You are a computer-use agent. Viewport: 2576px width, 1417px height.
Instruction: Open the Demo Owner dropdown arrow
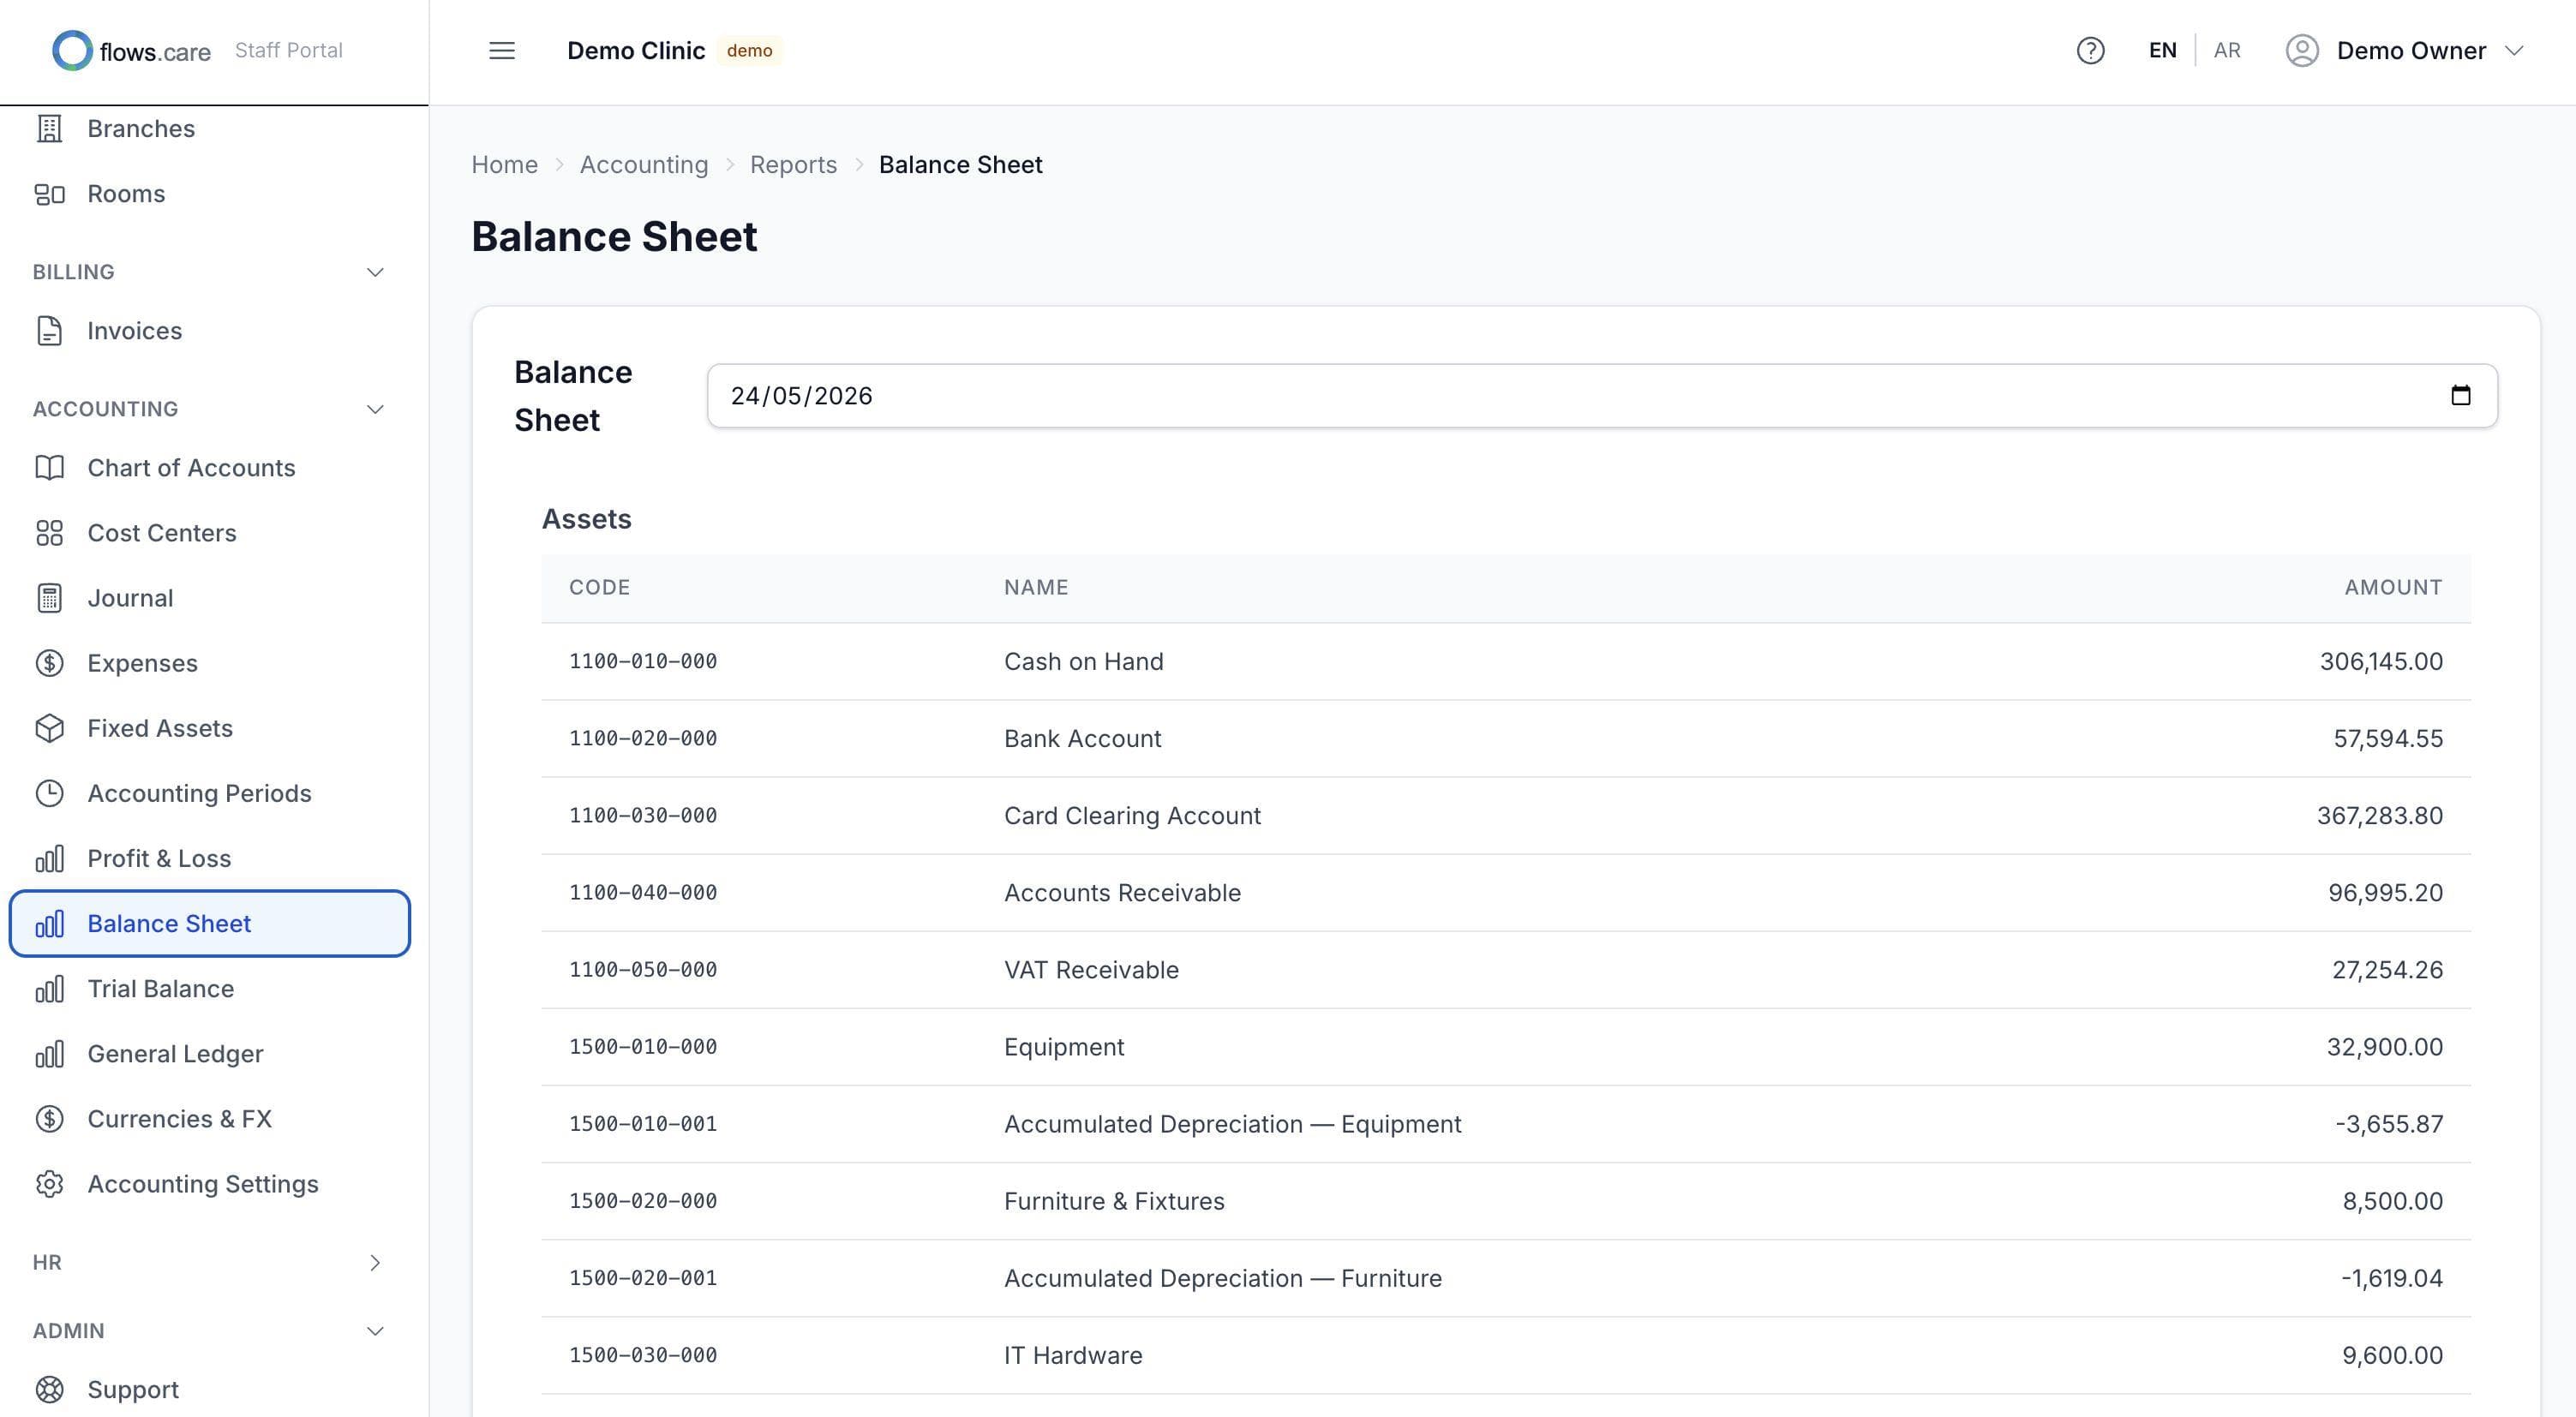click(2514, 51)
